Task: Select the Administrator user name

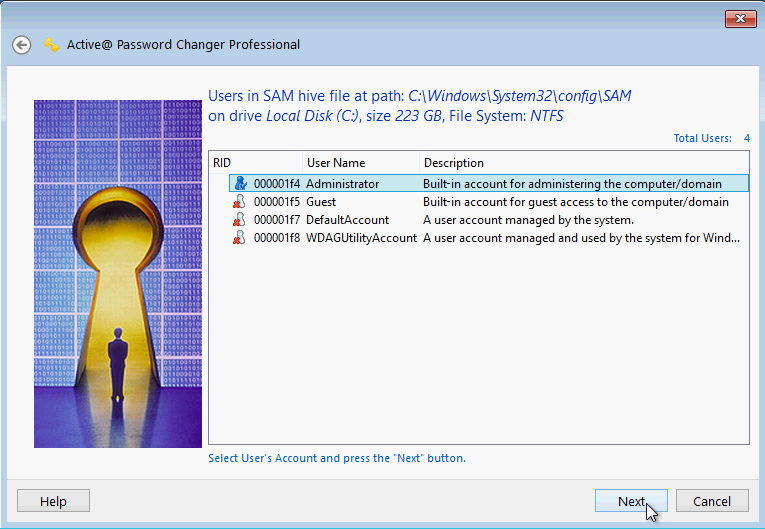Action: click(342, 184)
